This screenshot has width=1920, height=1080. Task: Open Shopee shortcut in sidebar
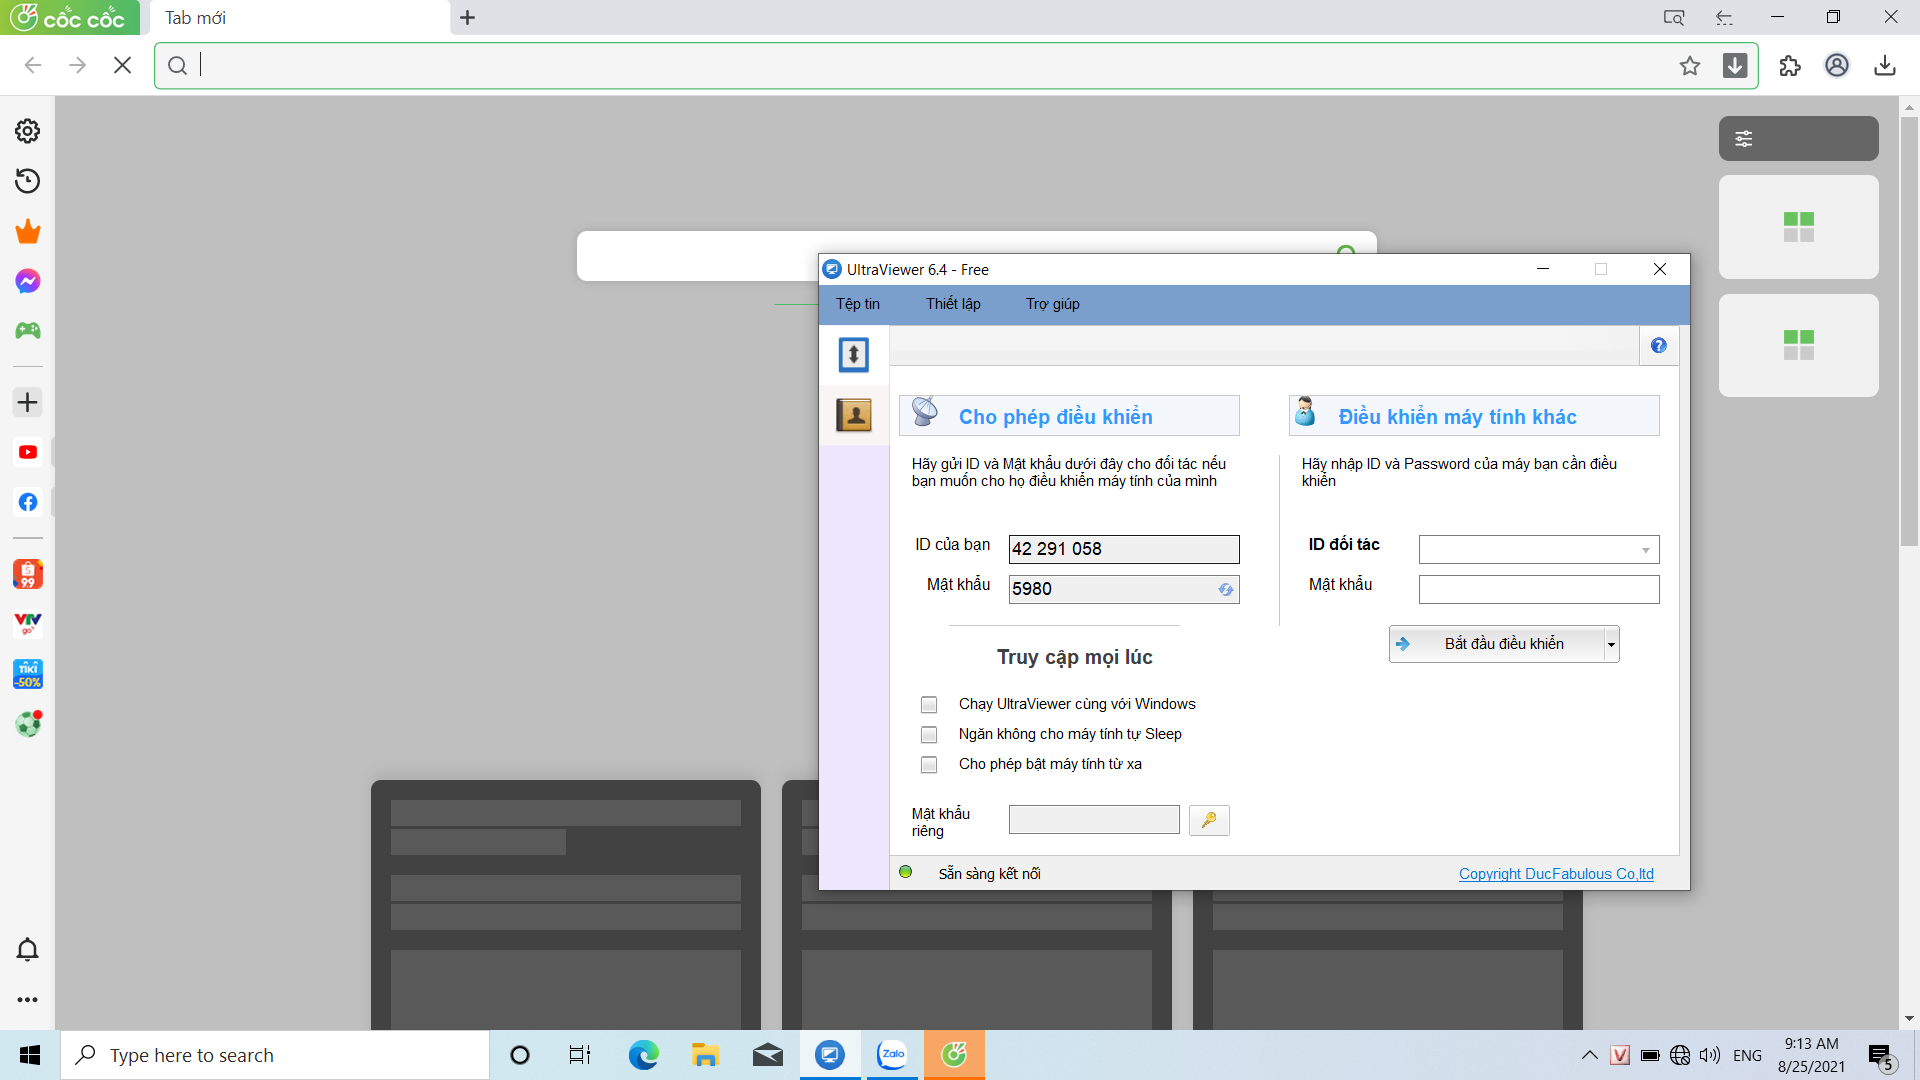[28, 574]
